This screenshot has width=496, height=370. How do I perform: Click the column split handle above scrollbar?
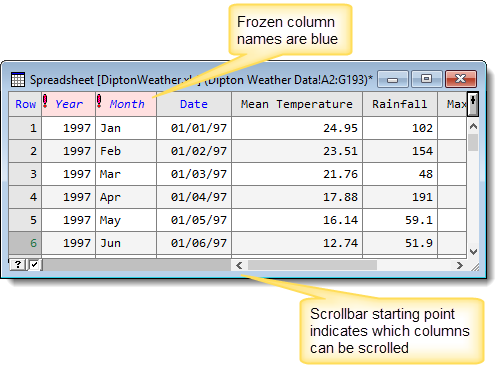coord(473,104)
